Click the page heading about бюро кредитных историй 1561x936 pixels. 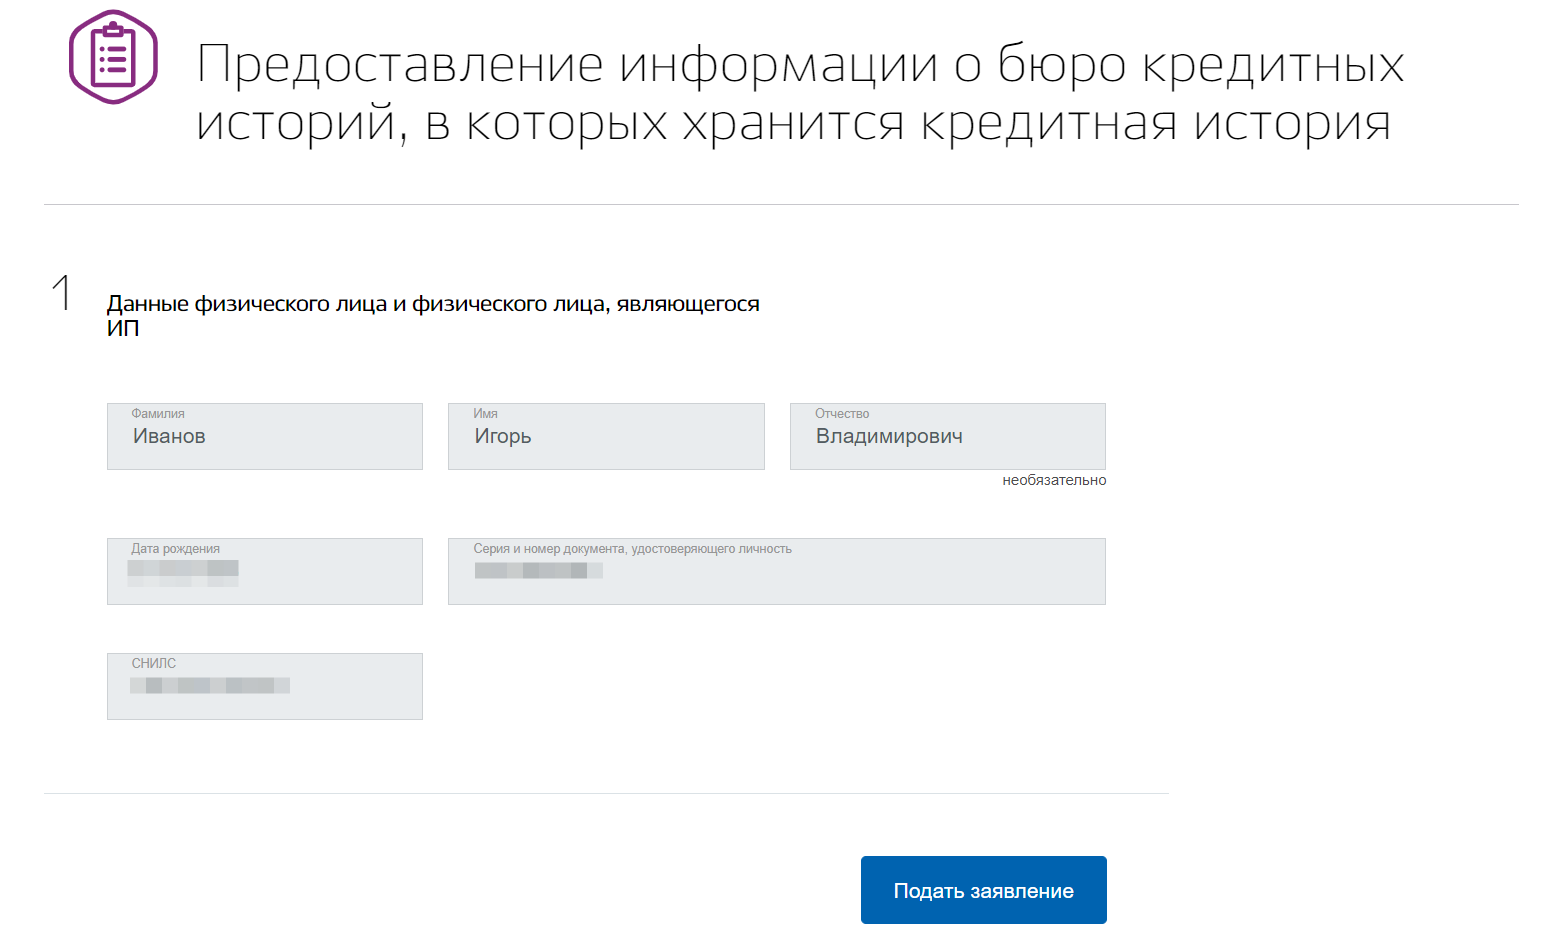coord(800,93)
